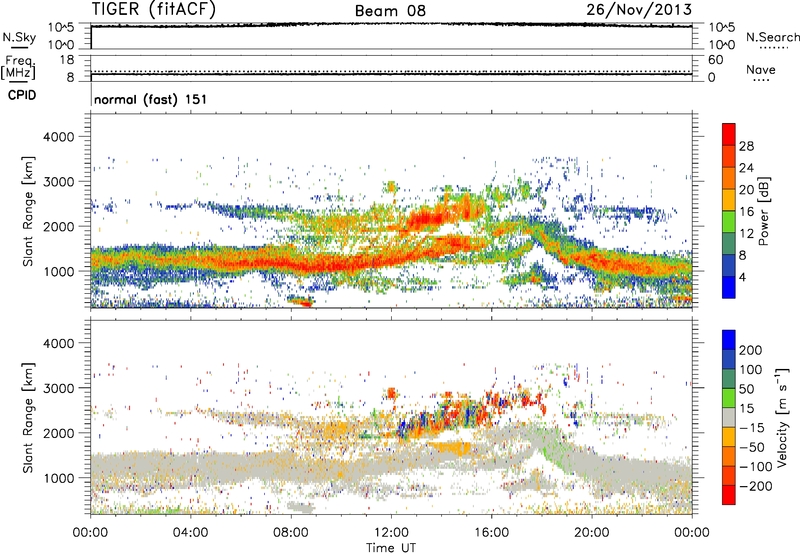Click the 1000 tick of the velocity panel
The height and width of the screenshot is (554, 800).
(x=59, y=478)
